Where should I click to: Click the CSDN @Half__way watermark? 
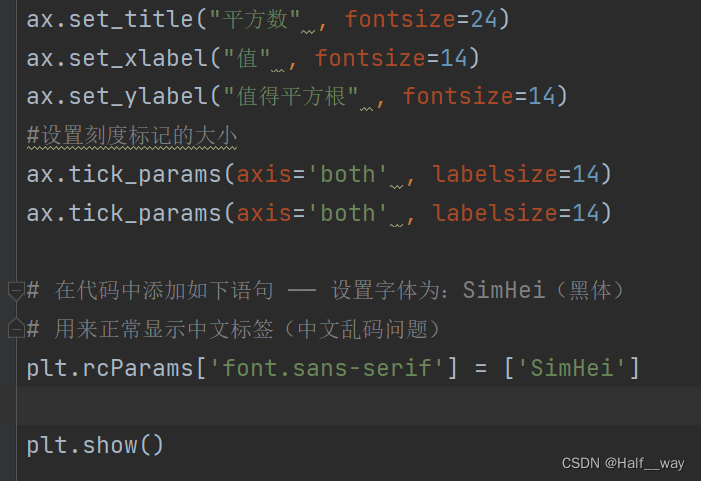pos(623,463)
